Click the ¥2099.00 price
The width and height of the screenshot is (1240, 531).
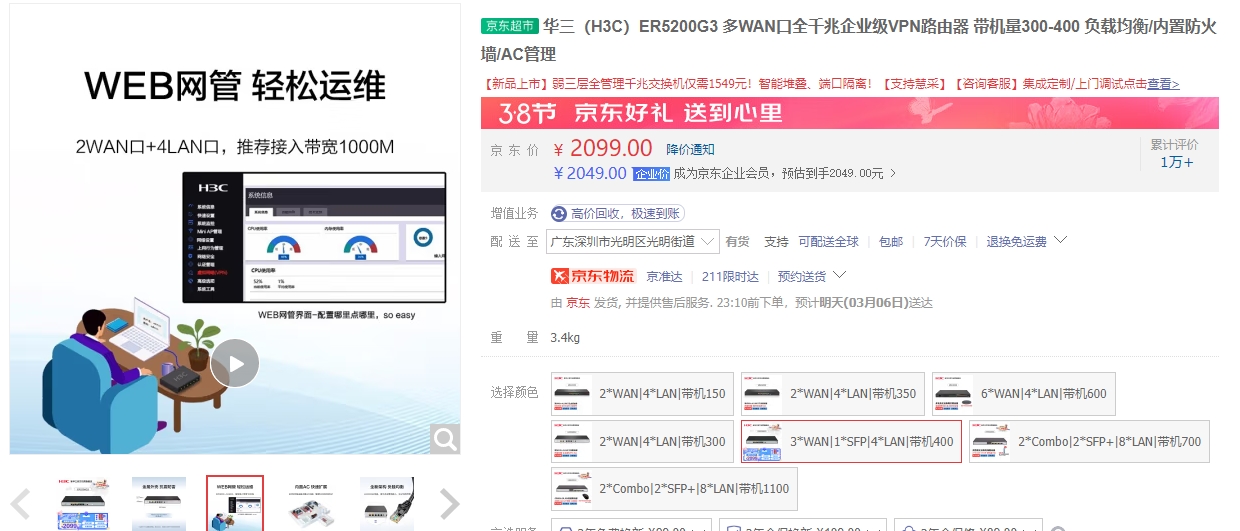tap(603, 149)
